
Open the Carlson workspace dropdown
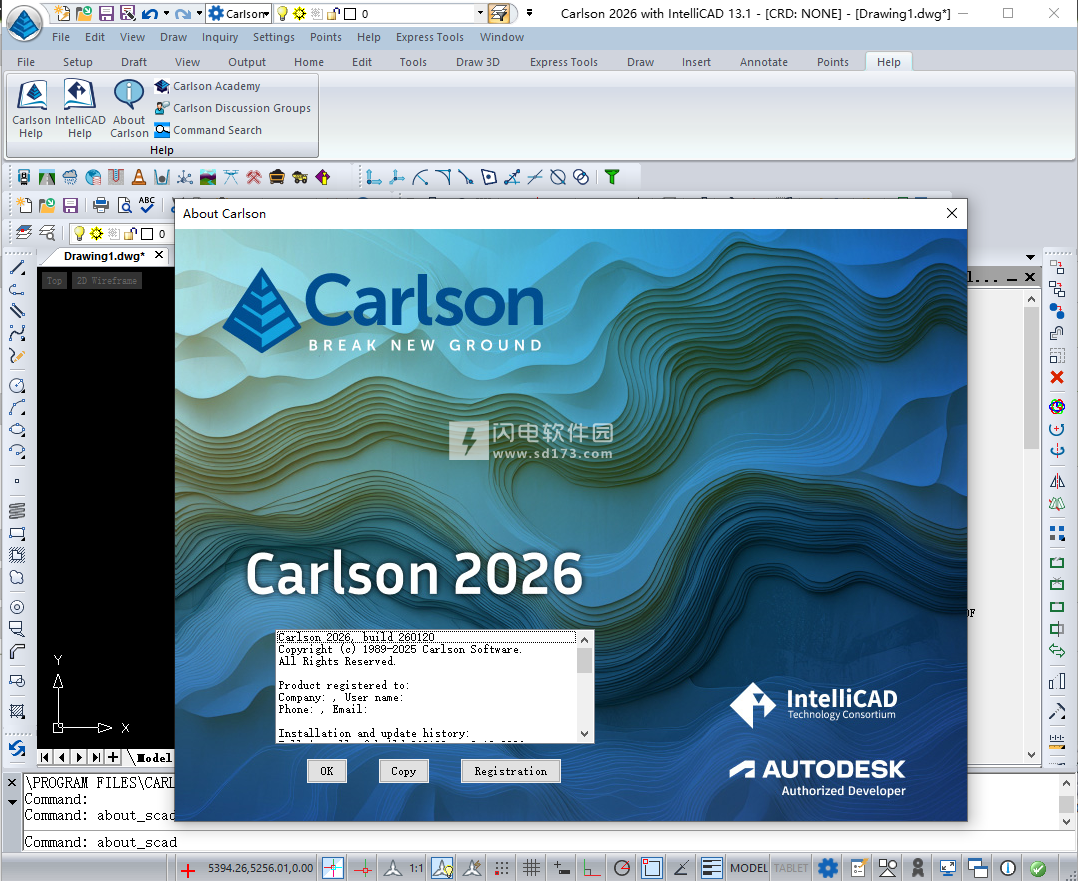pos(266,14)
